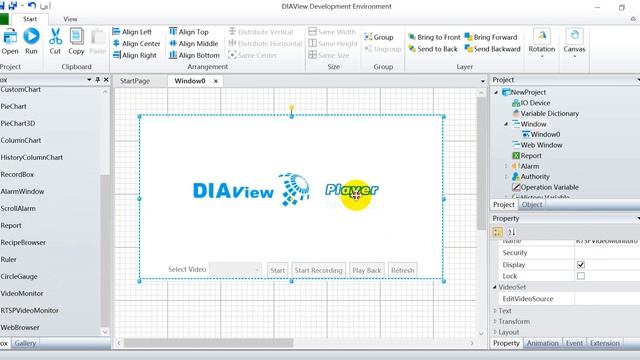
Task: Expand the Authority tree node
Action: (x=506, y=177)
